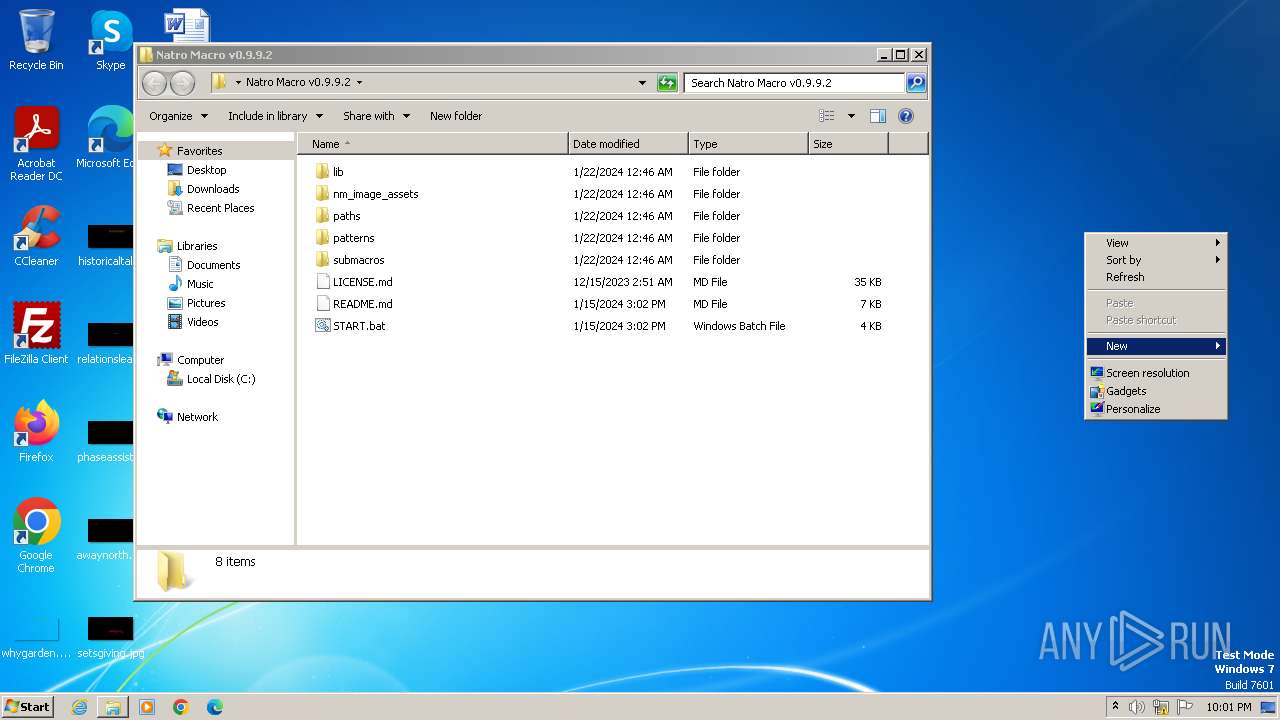Click the Start button

point(27,707)
